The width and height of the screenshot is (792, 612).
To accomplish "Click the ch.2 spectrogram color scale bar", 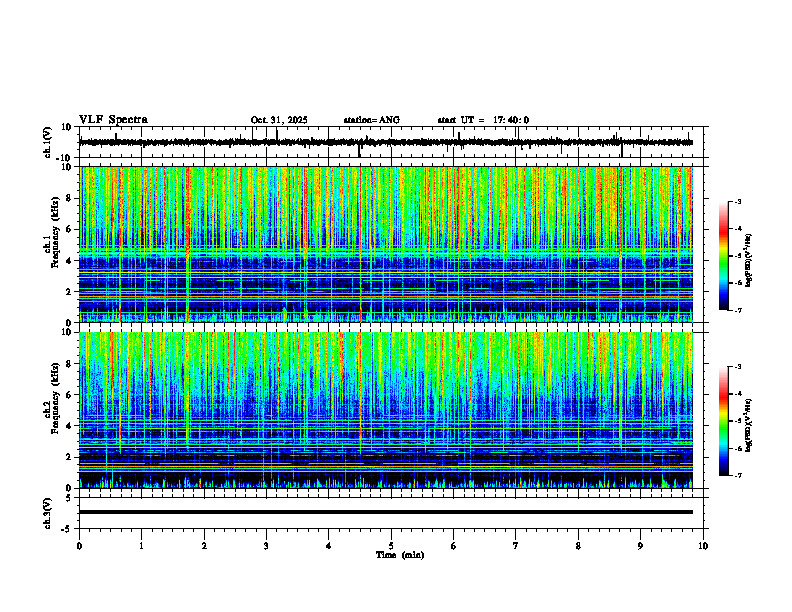I will click(x=724, y=421).
